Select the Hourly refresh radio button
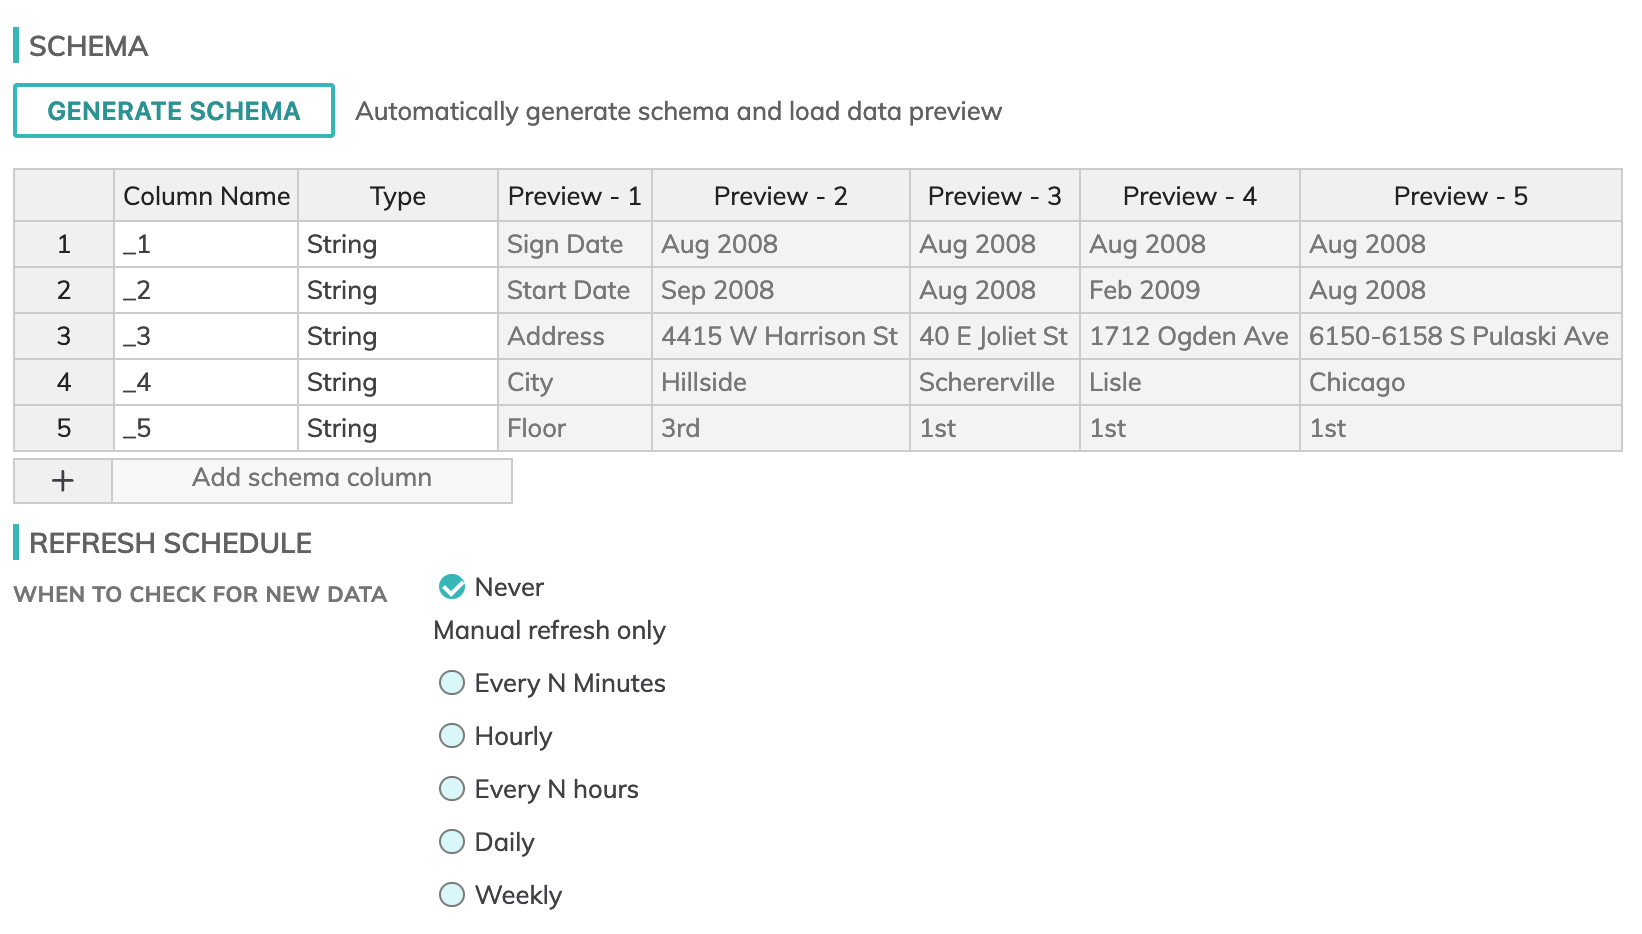This screenshot has width=1642, height=934. pos(452,736)
